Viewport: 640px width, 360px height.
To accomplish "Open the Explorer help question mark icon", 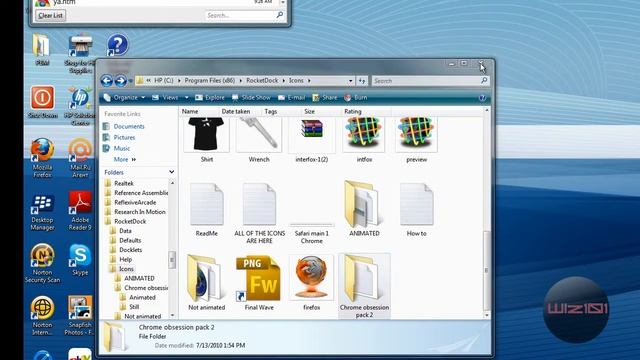I will pyautogui.click(x=482, y=98).
